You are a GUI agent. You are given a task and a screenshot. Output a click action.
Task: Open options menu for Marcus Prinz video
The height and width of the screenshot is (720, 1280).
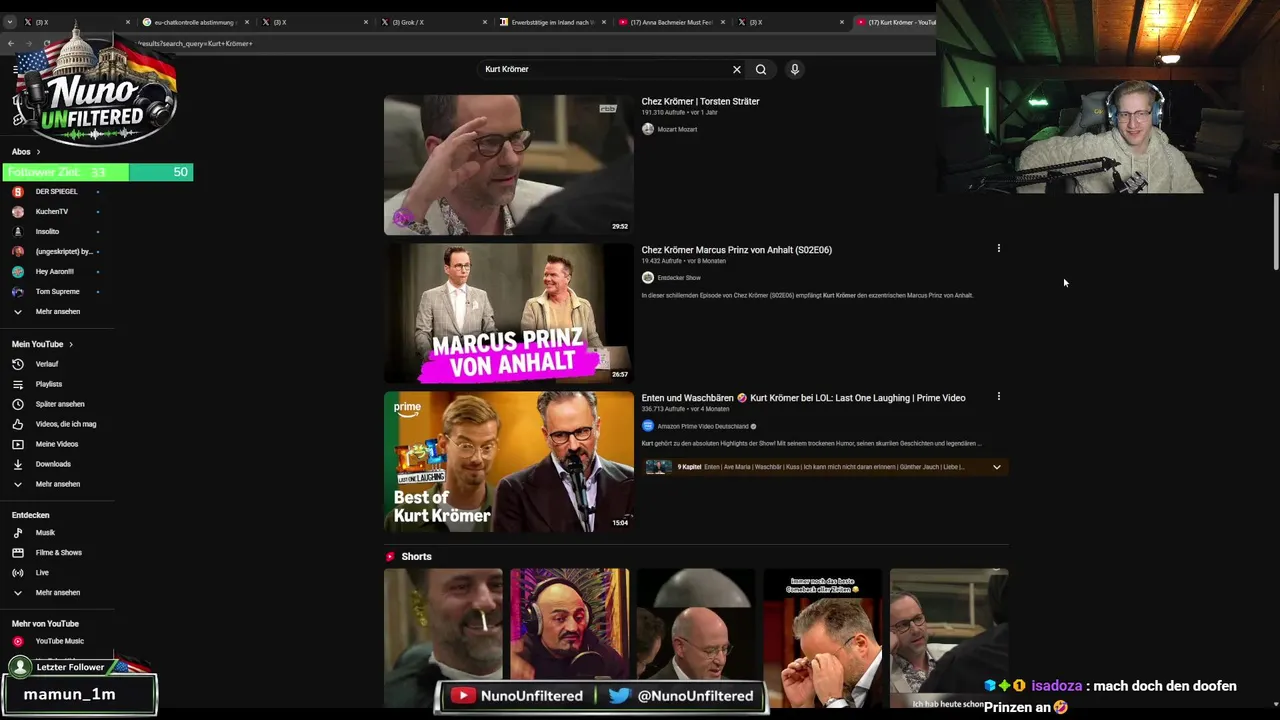[998, 248]
